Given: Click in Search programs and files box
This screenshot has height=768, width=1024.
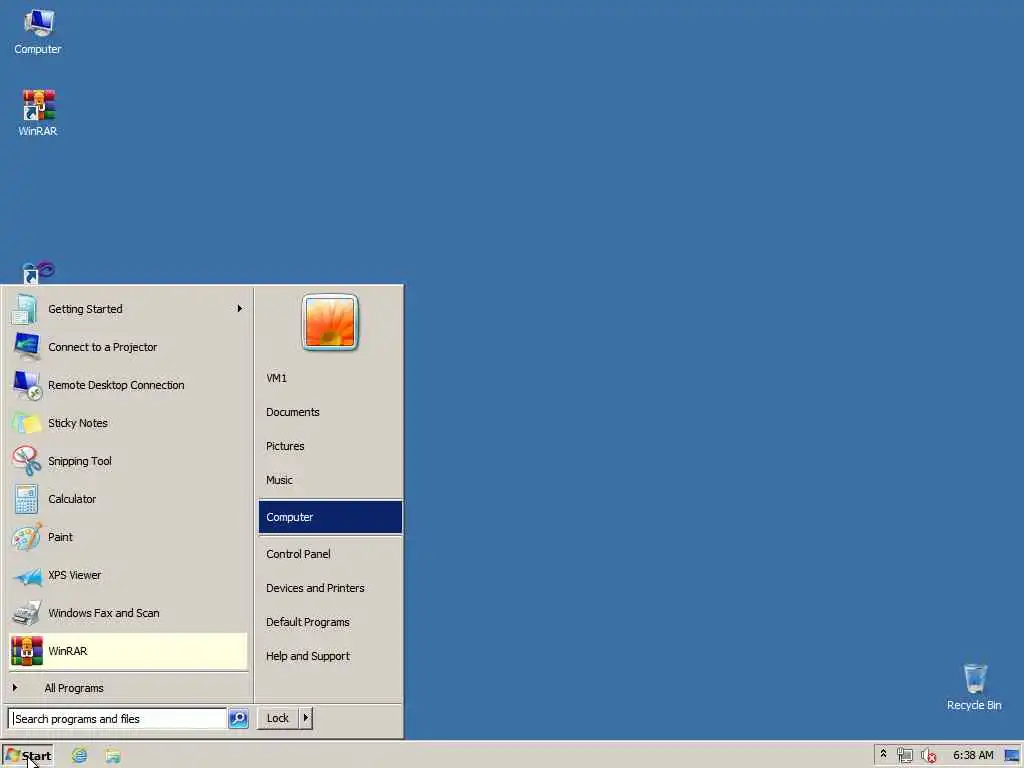Looking at the screenshot, I should pos(118,718).
